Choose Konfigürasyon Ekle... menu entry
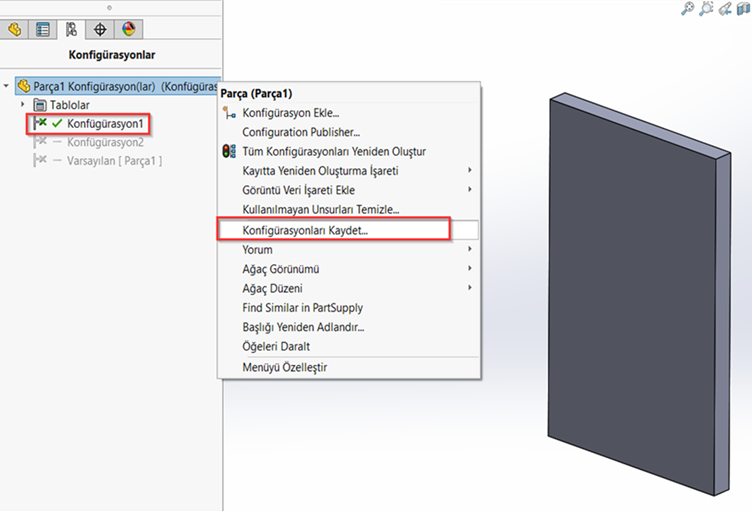The height and width of the screenshot is (511, 752). (x=290, y=113)
